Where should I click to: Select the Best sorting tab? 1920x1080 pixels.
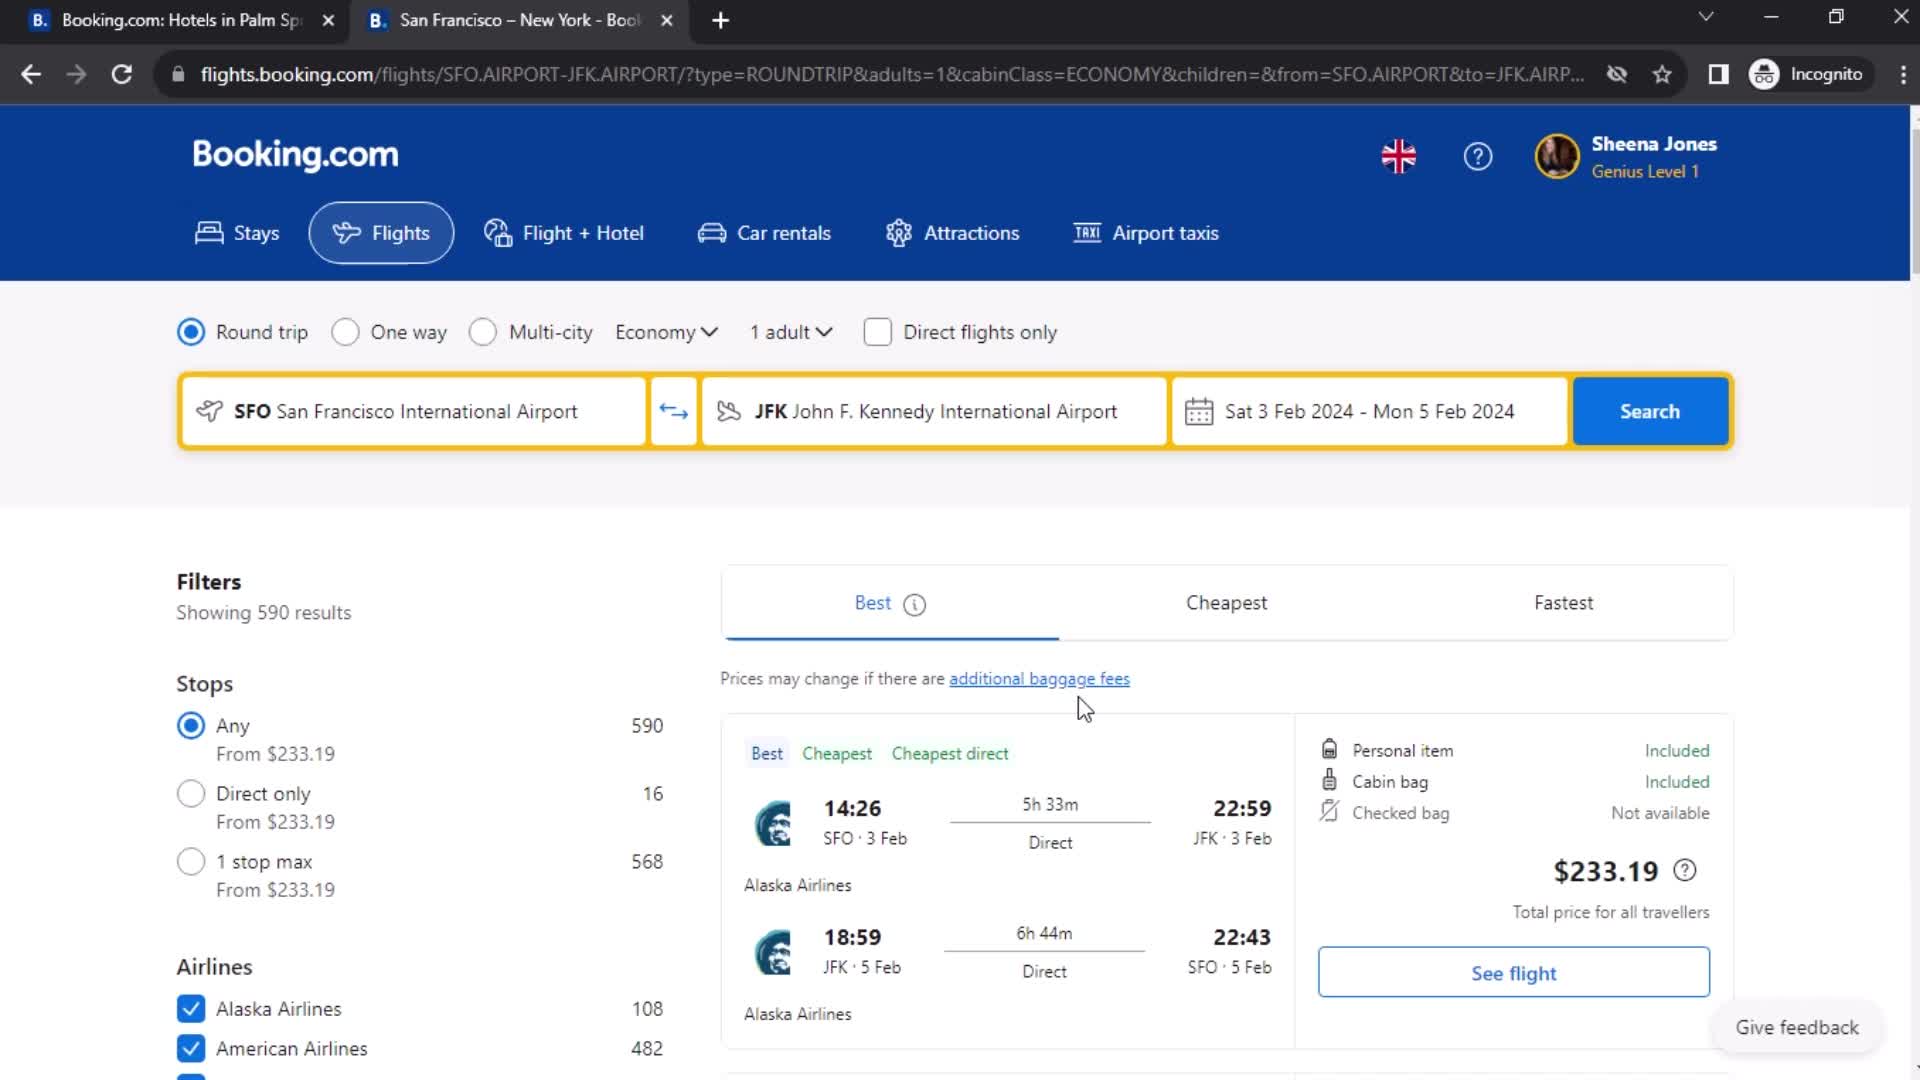click(890, 603)
